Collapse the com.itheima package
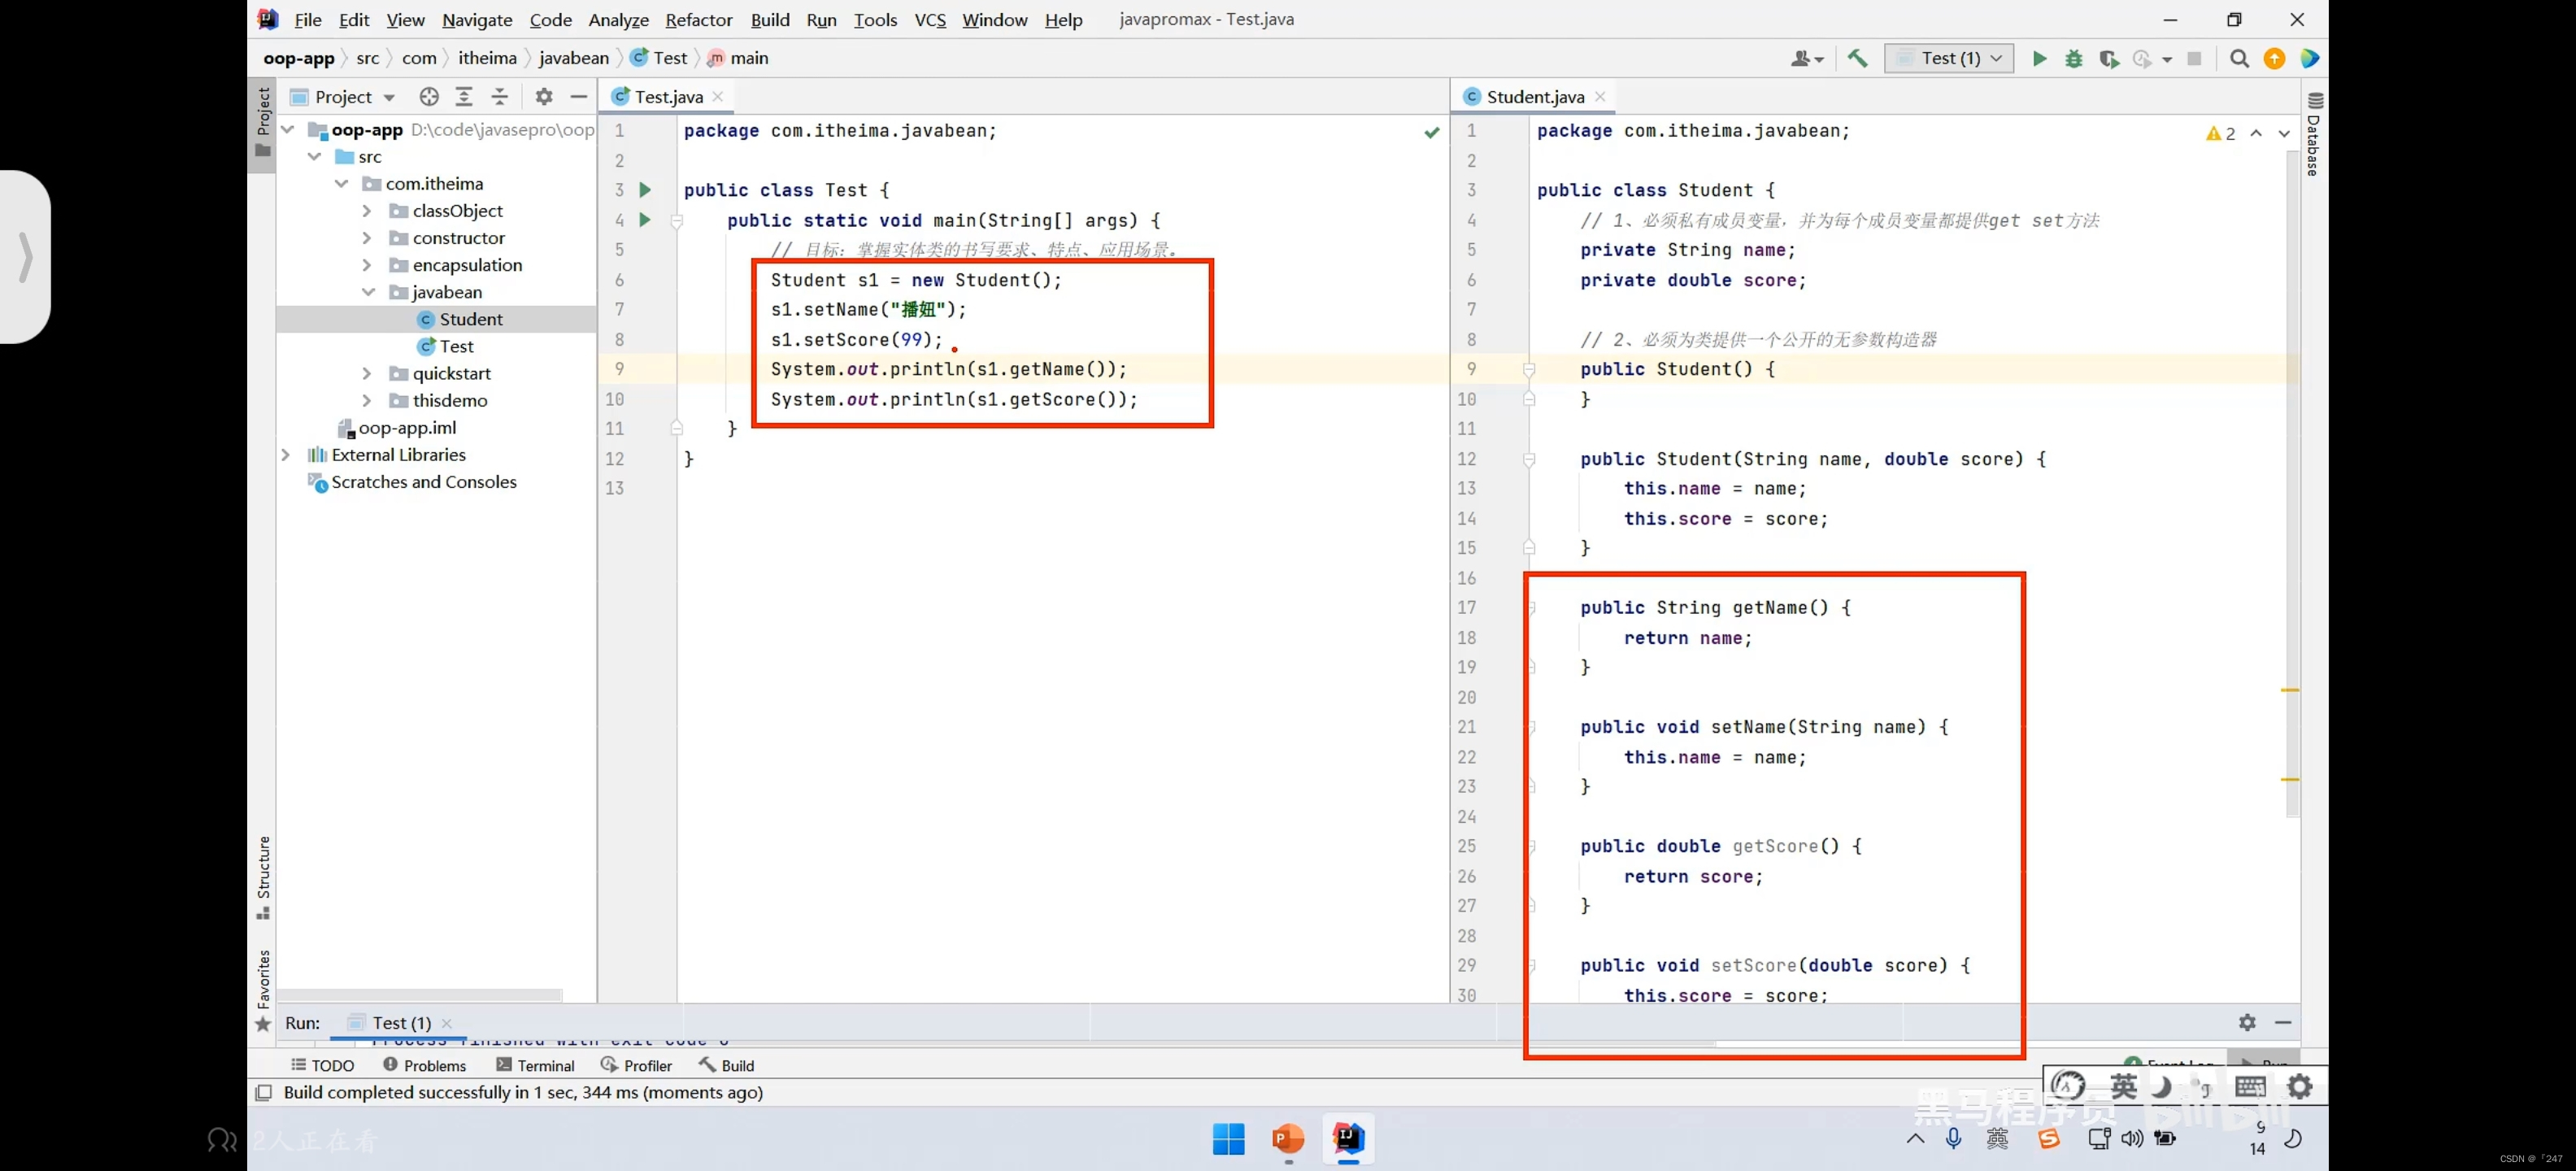Image resolution: width=2576 pixels, height=1171 pixels. (x=341, y=183)
